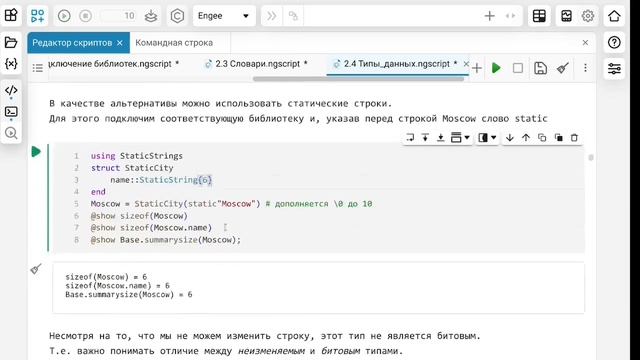Click the double chevron arrows icon

point(271,16)
